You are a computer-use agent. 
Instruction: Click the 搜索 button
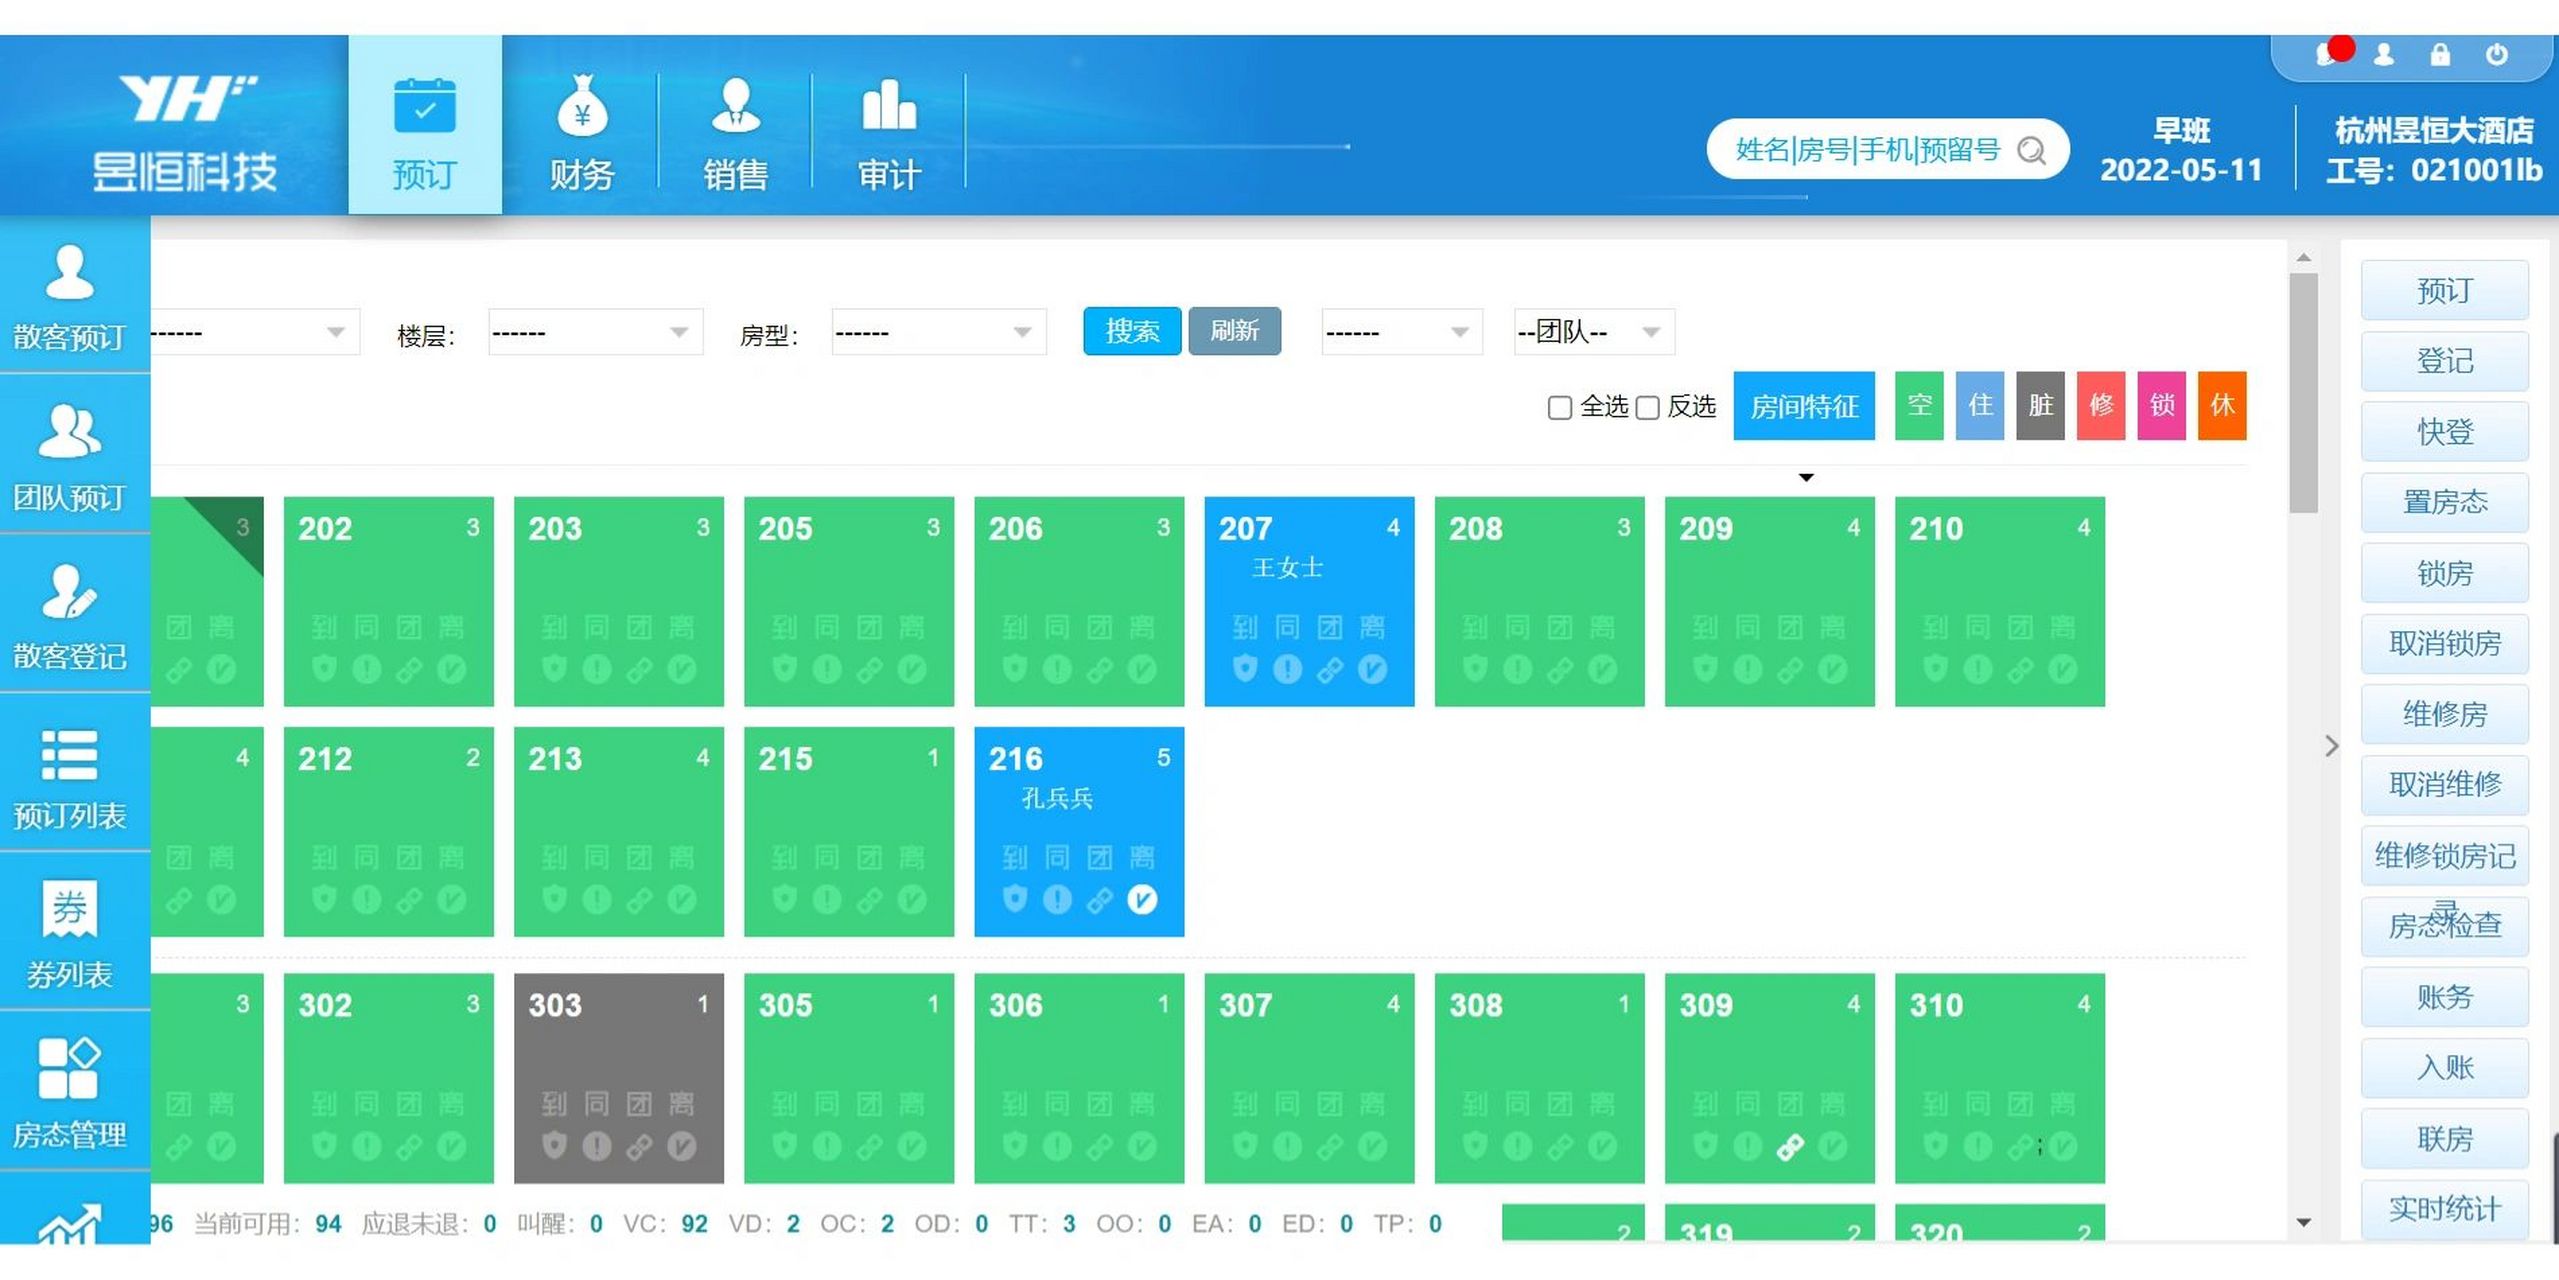1132,331
